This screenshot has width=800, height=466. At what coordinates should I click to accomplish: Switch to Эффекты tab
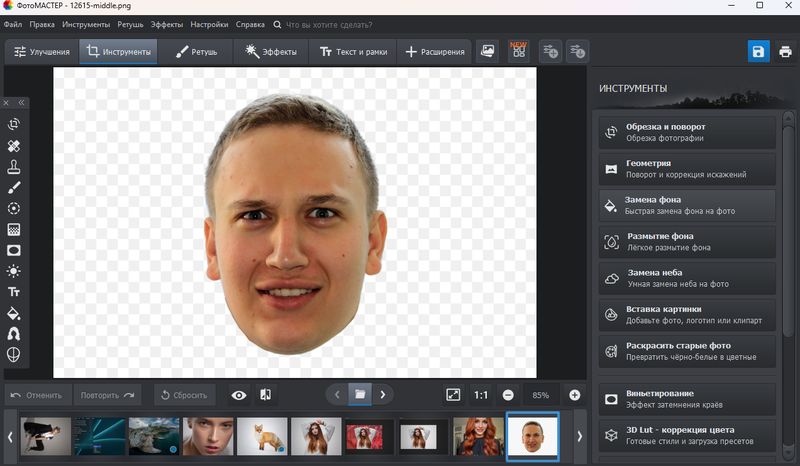tap(271, 52)
